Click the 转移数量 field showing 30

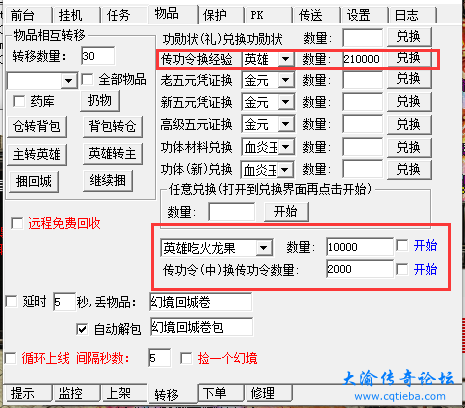coord(98,56)
